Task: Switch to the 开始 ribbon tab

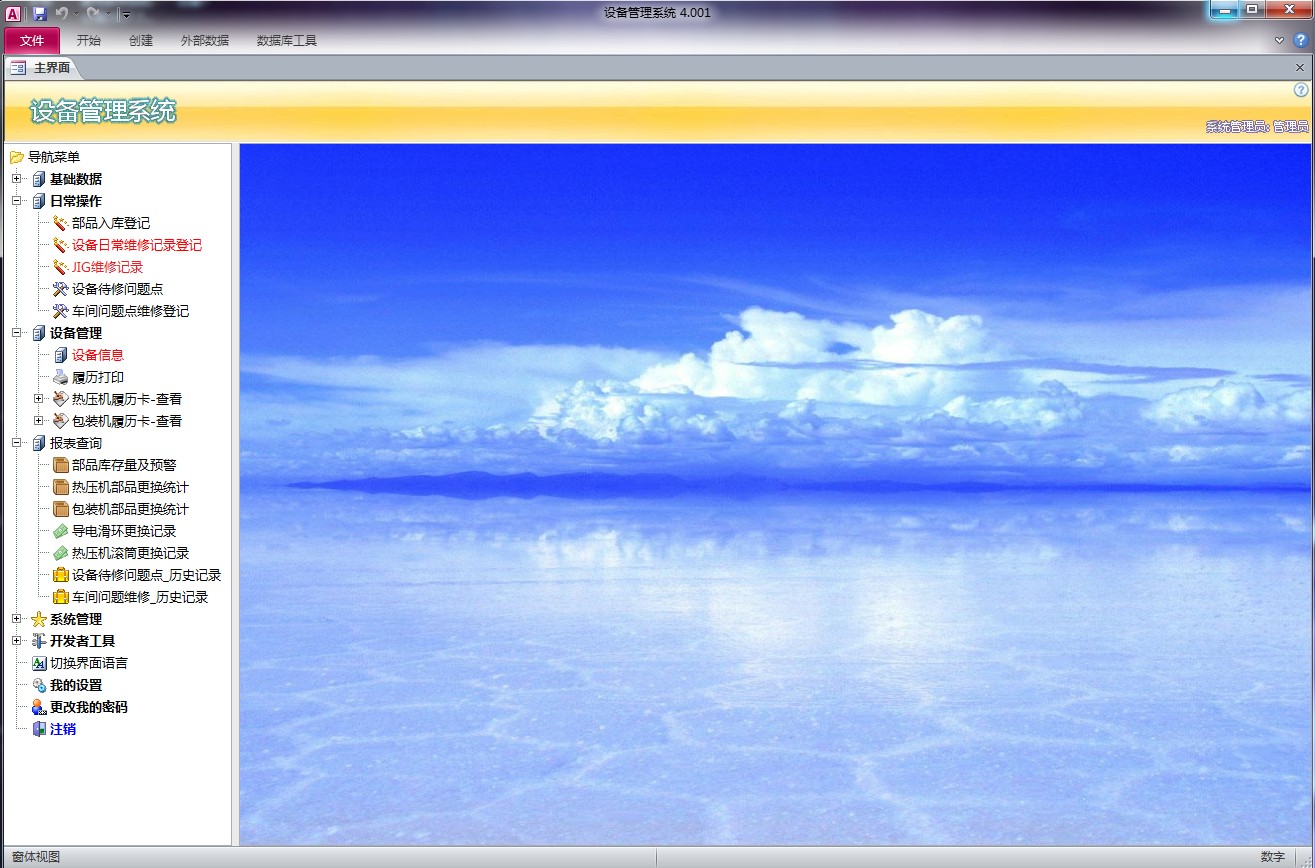Action: (89, 41)
